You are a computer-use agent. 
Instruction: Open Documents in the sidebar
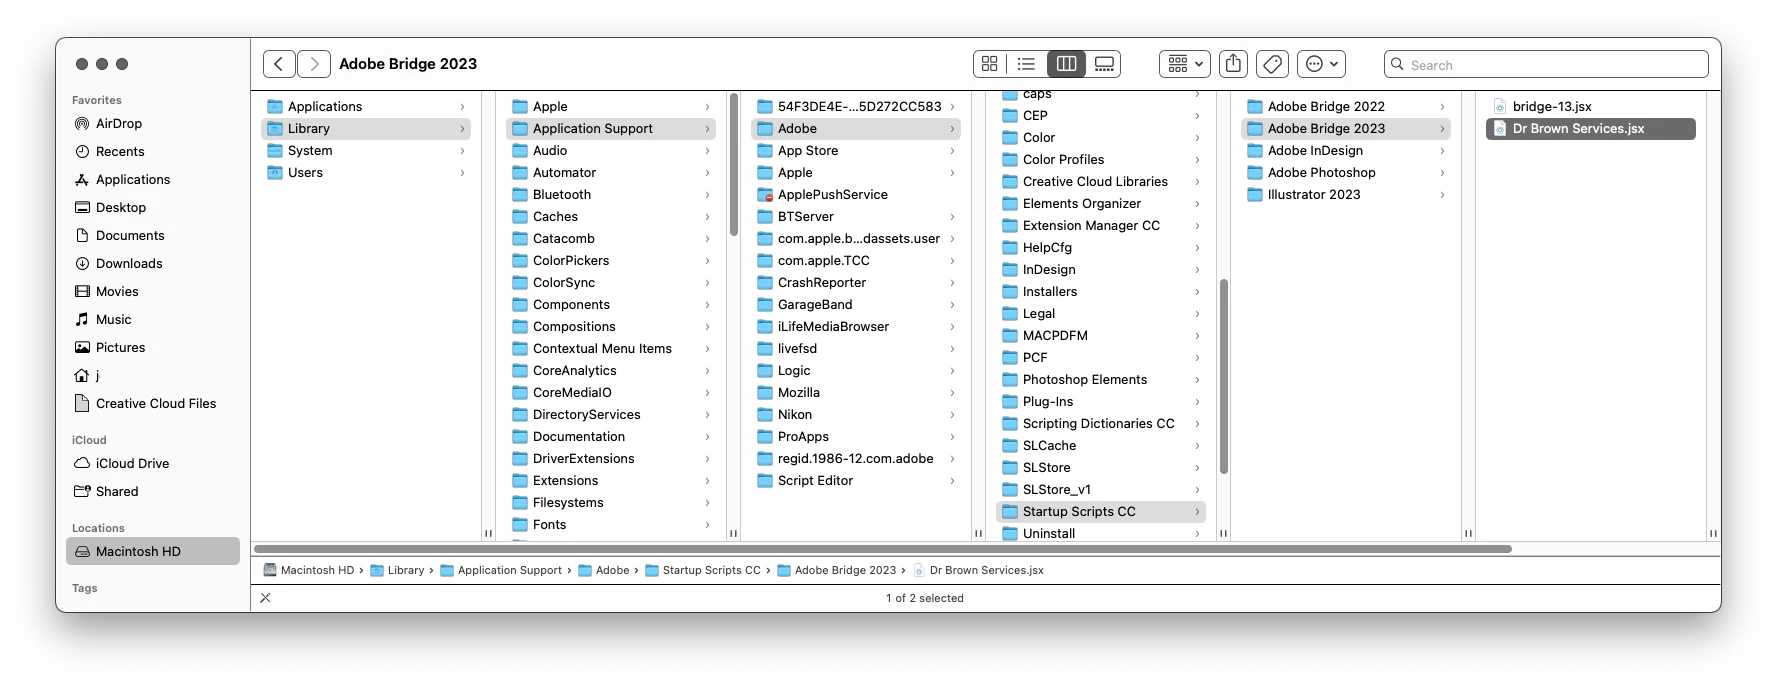153,236
